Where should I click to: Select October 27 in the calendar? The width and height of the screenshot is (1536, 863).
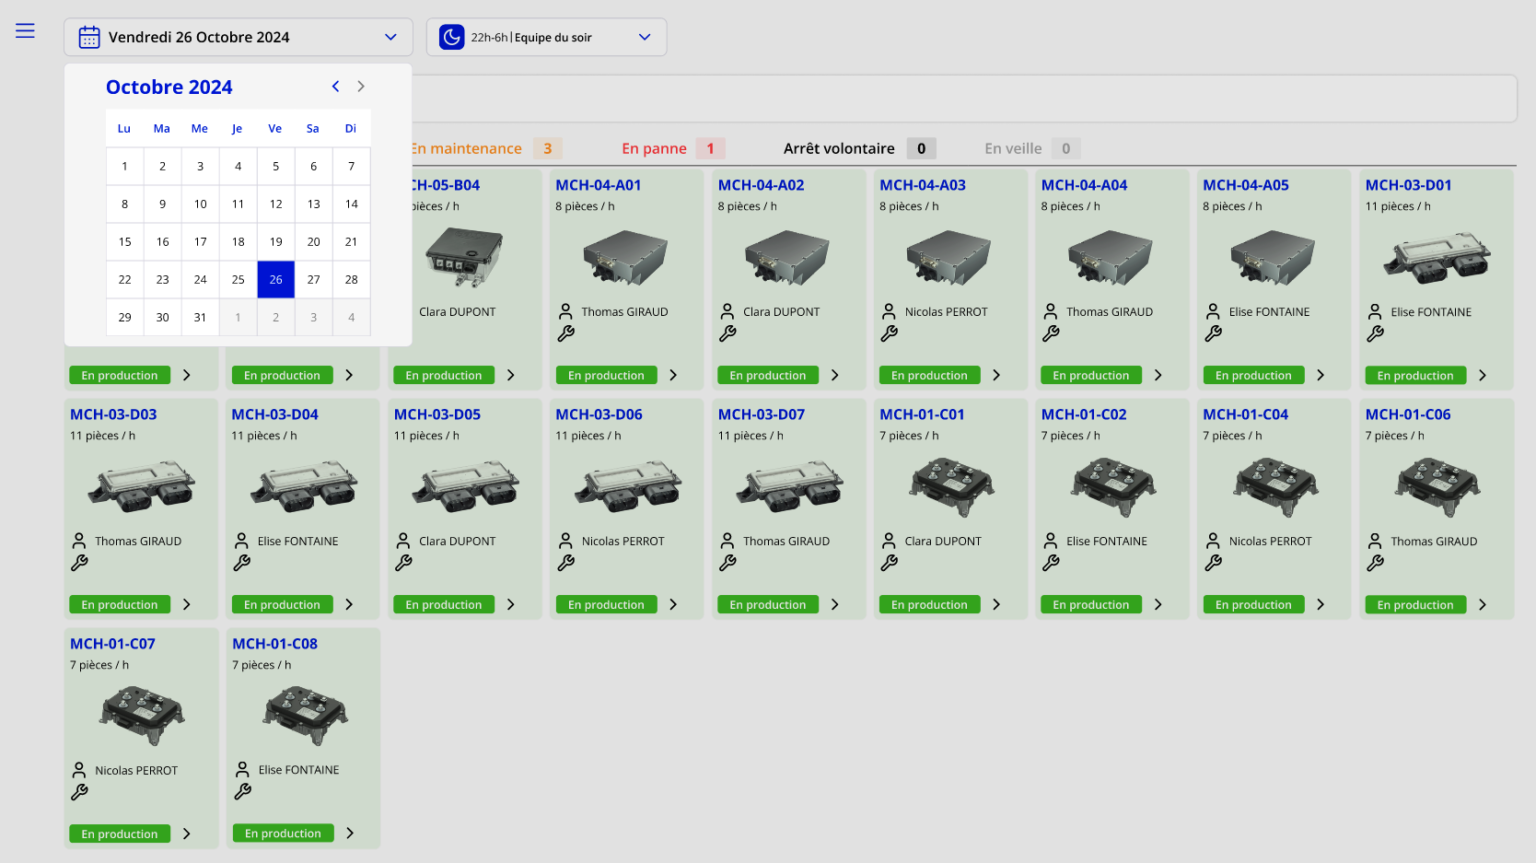(313, 280)
